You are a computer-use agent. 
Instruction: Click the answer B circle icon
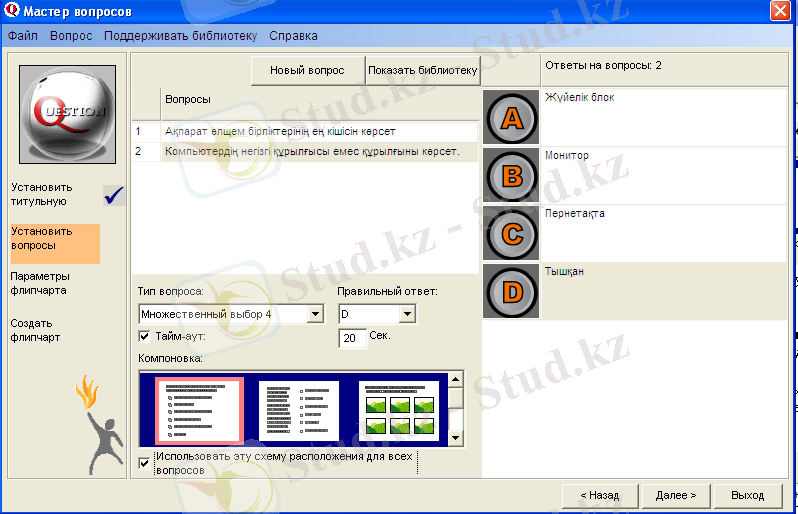(511, 177)
